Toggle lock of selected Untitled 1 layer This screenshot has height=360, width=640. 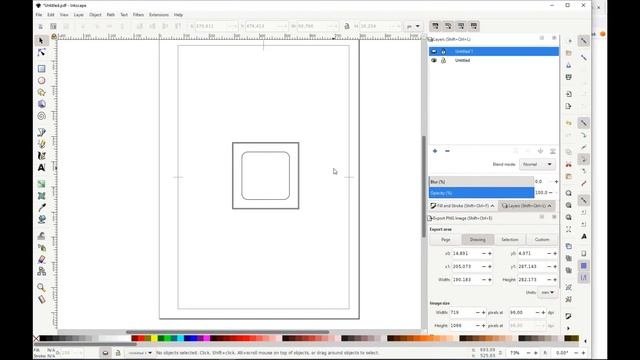(x=443, y=51)
